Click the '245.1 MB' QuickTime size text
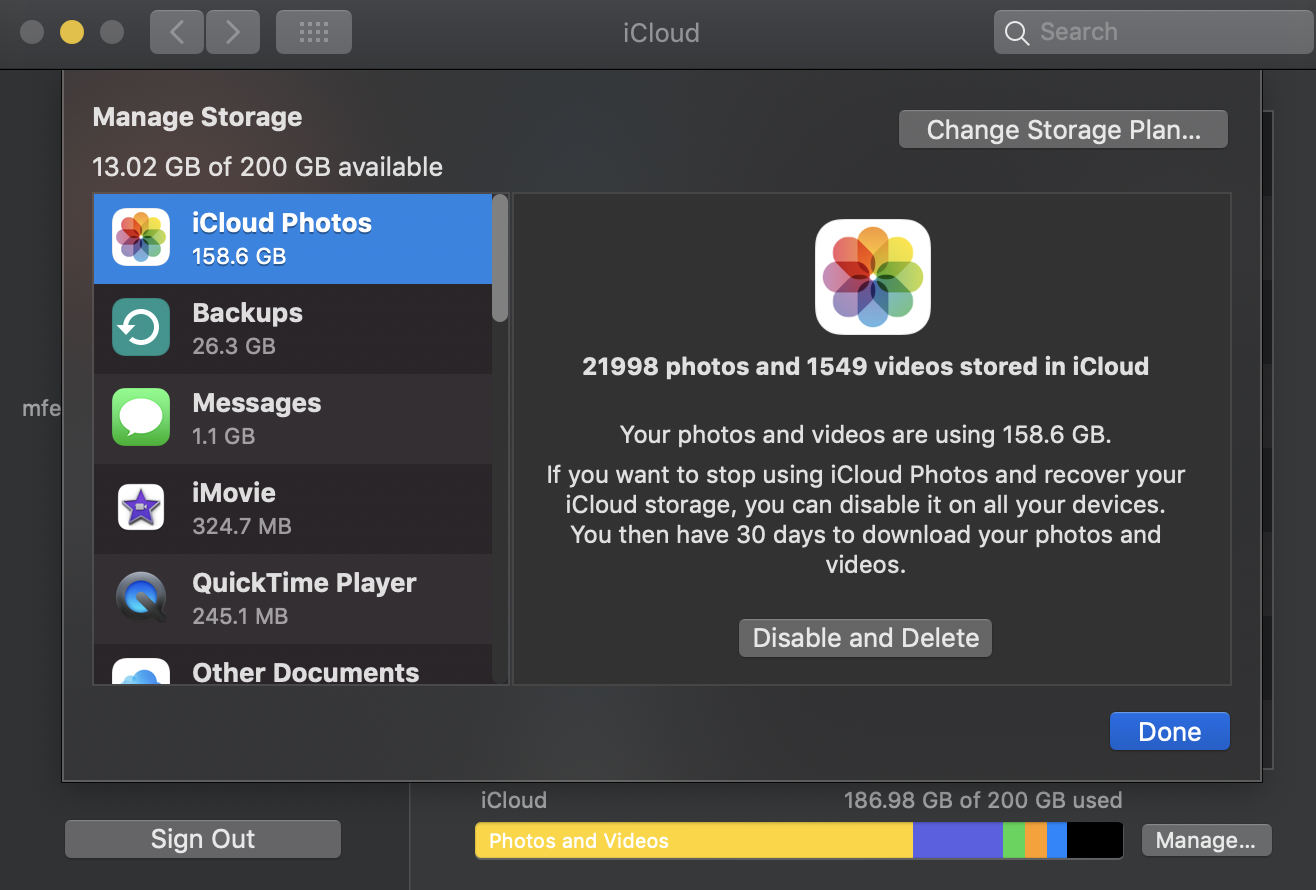The image size is (1316, 890). click(x=240, y=617)
